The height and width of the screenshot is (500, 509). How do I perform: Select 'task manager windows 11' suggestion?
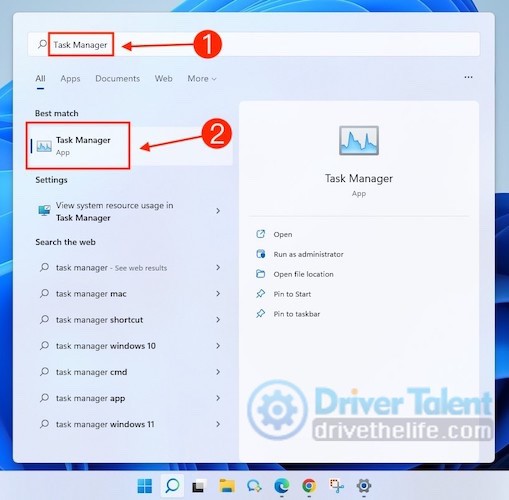tap(130, 424)
